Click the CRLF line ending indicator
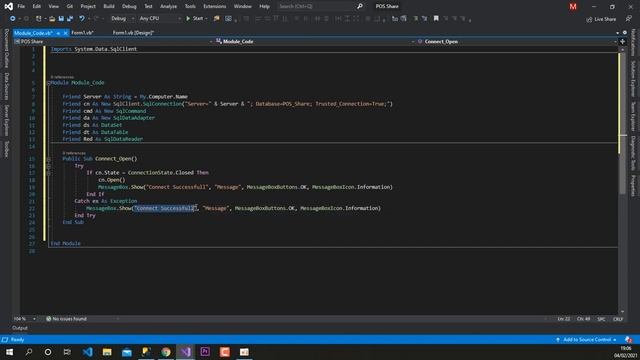The image size is (640, 360). coord(618,319)
